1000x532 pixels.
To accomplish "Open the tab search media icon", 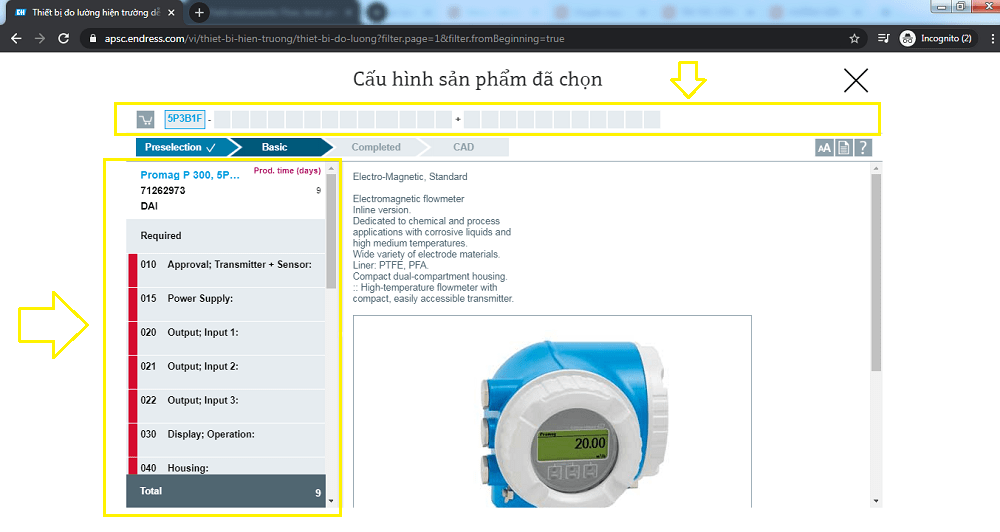I will (x=883, y=39).
